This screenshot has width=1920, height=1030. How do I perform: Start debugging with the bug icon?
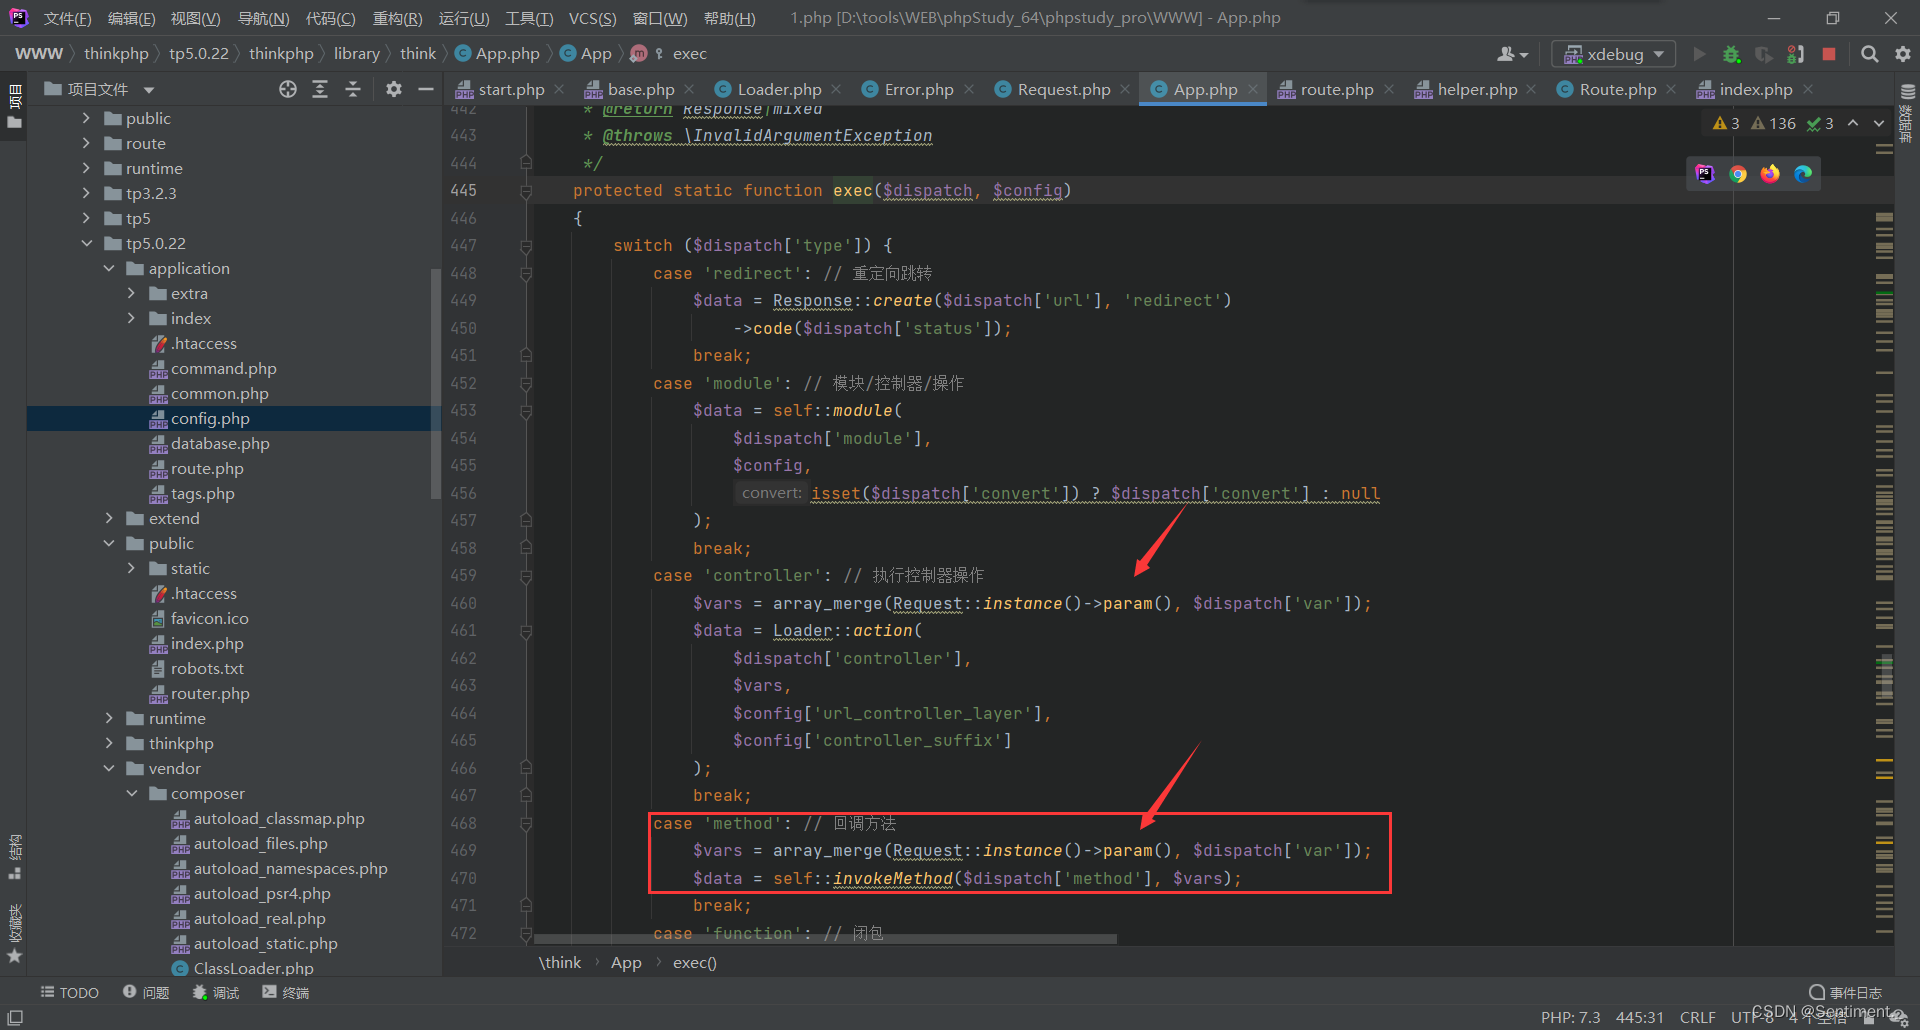click(x=1732, y=54)
